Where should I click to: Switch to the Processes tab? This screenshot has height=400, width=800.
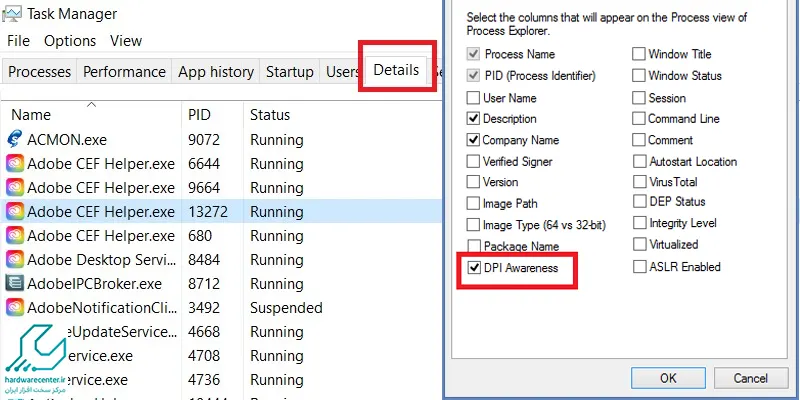point(39,72)
